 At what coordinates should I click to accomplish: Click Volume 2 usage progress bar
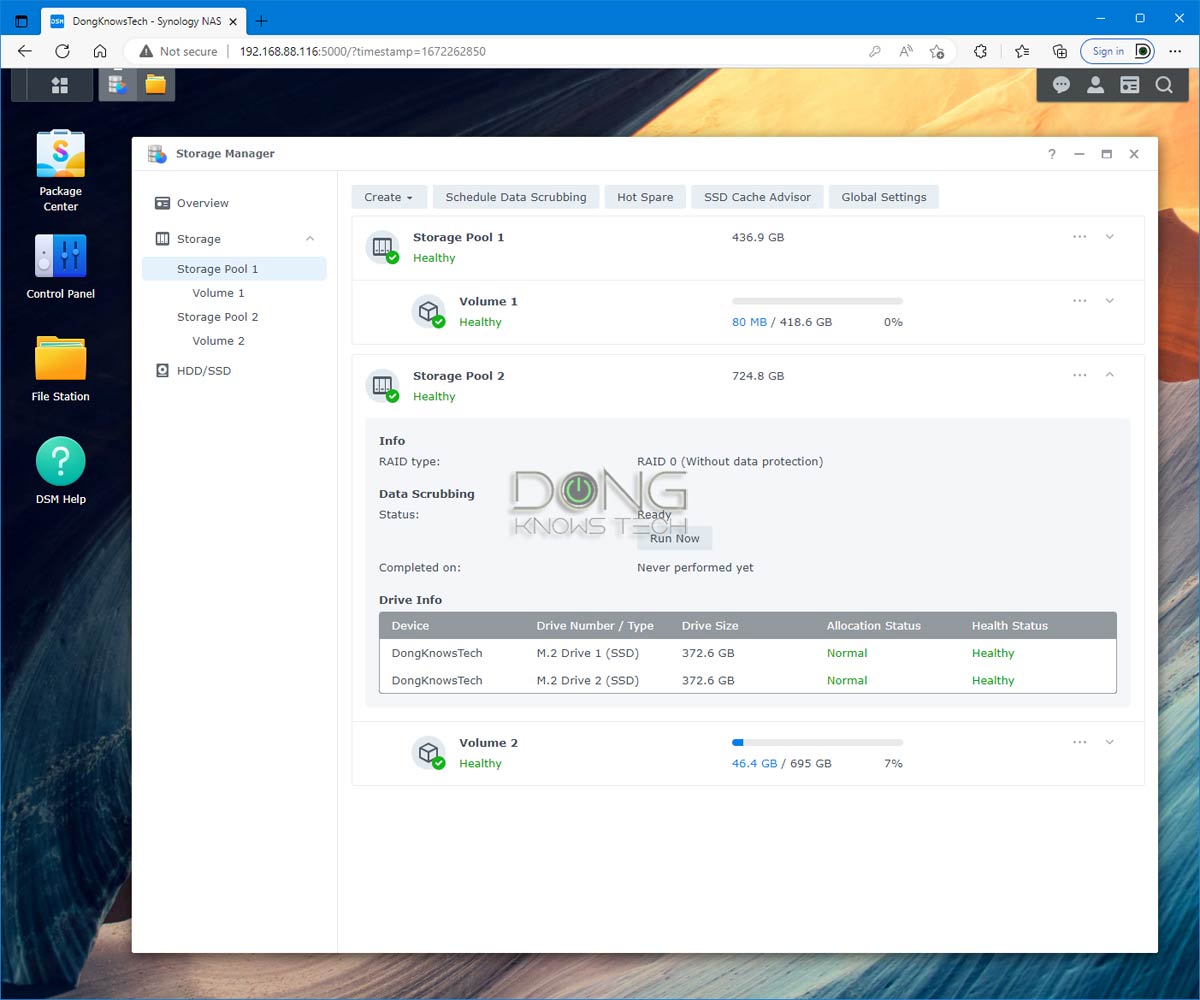pos(817,743)
